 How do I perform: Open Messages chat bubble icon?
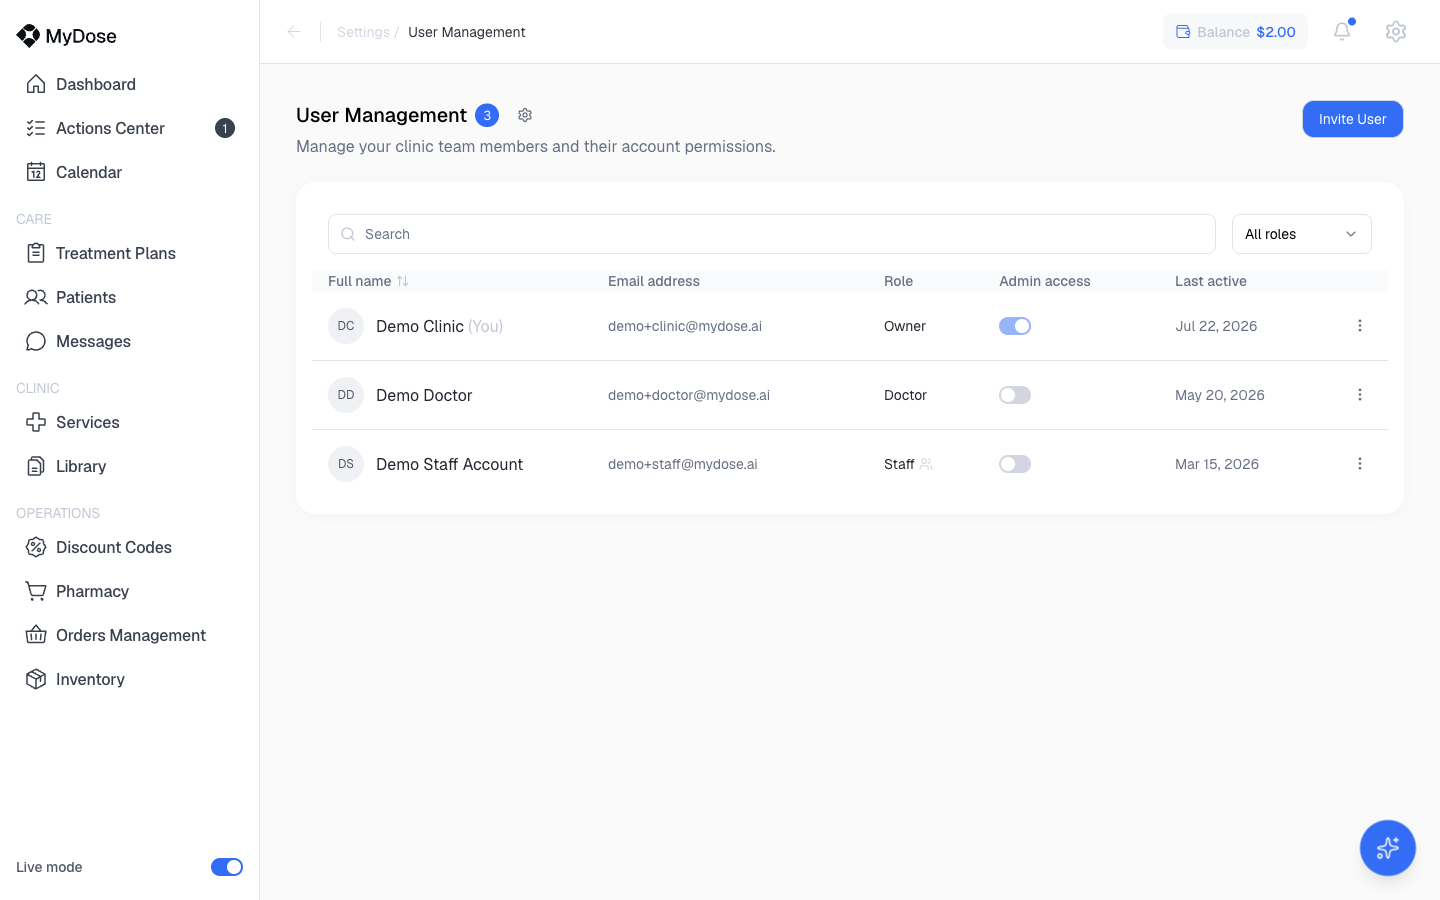(36, 341)
